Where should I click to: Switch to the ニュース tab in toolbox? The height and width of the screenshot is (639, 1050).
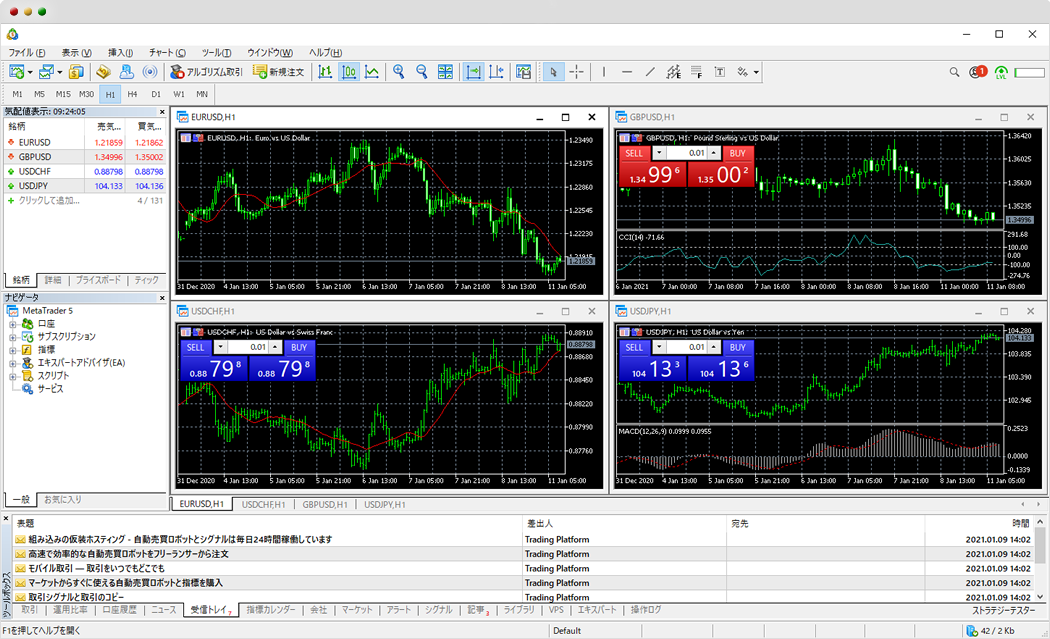163,609
